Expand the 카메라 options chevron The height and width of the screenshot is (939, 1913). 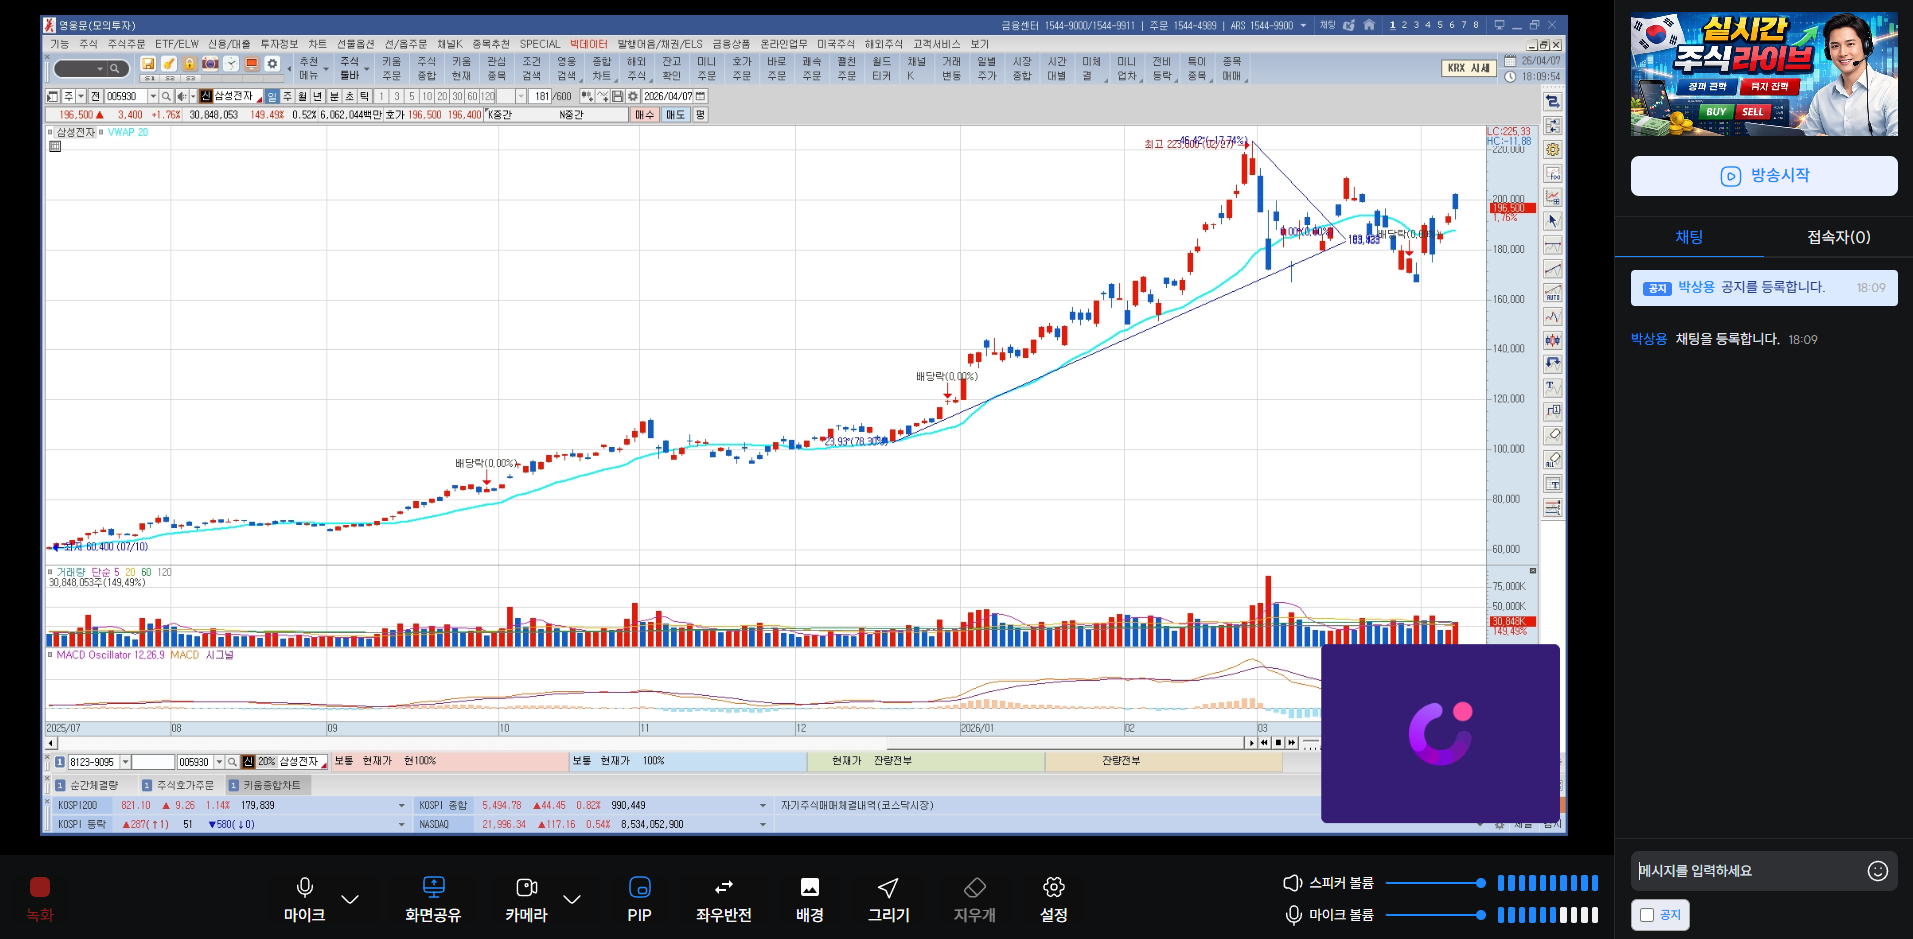pyautogui.click(x=572, y=899)
